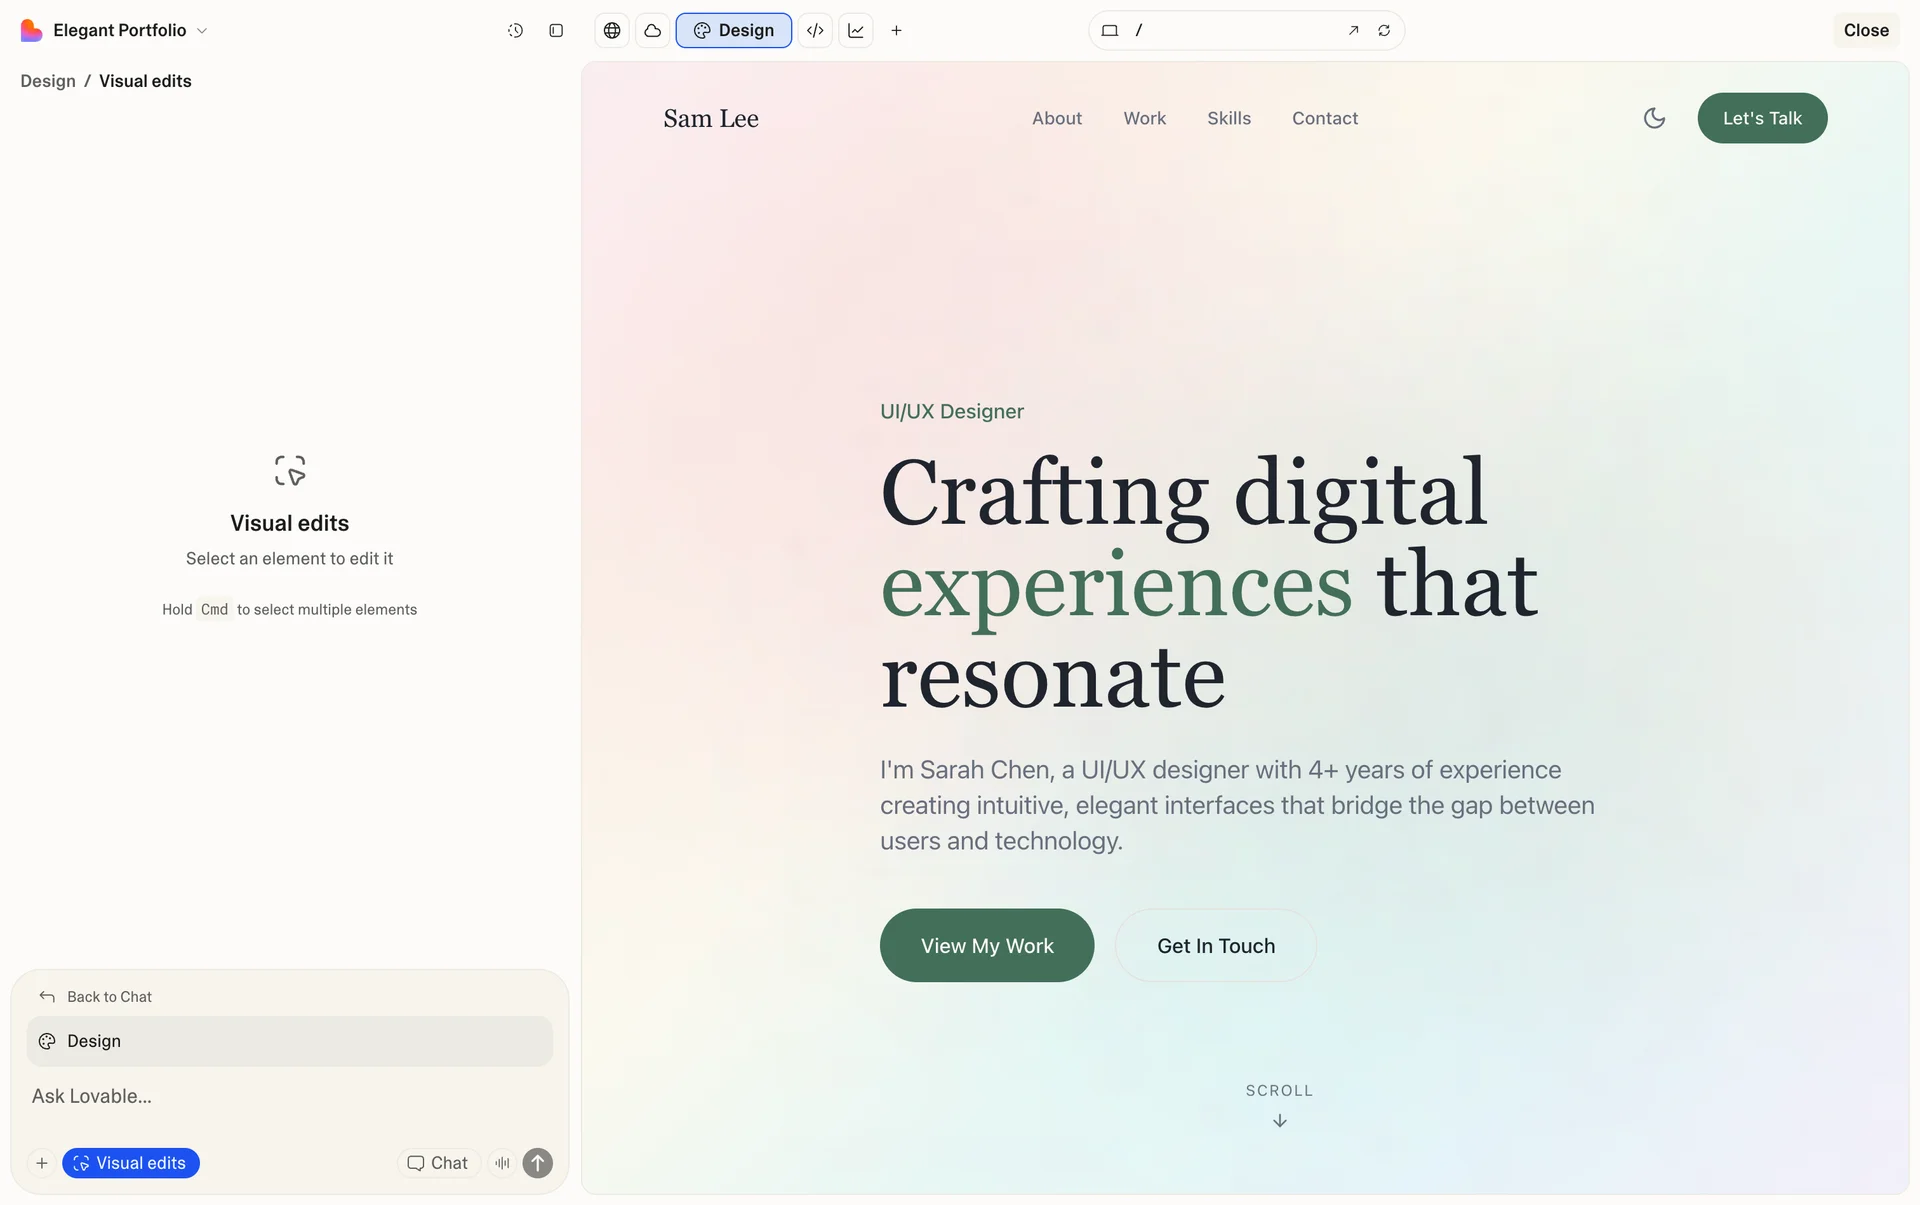The image size is (1920, 1205).
Task: Open the code view icon
Action: (815, 31)
